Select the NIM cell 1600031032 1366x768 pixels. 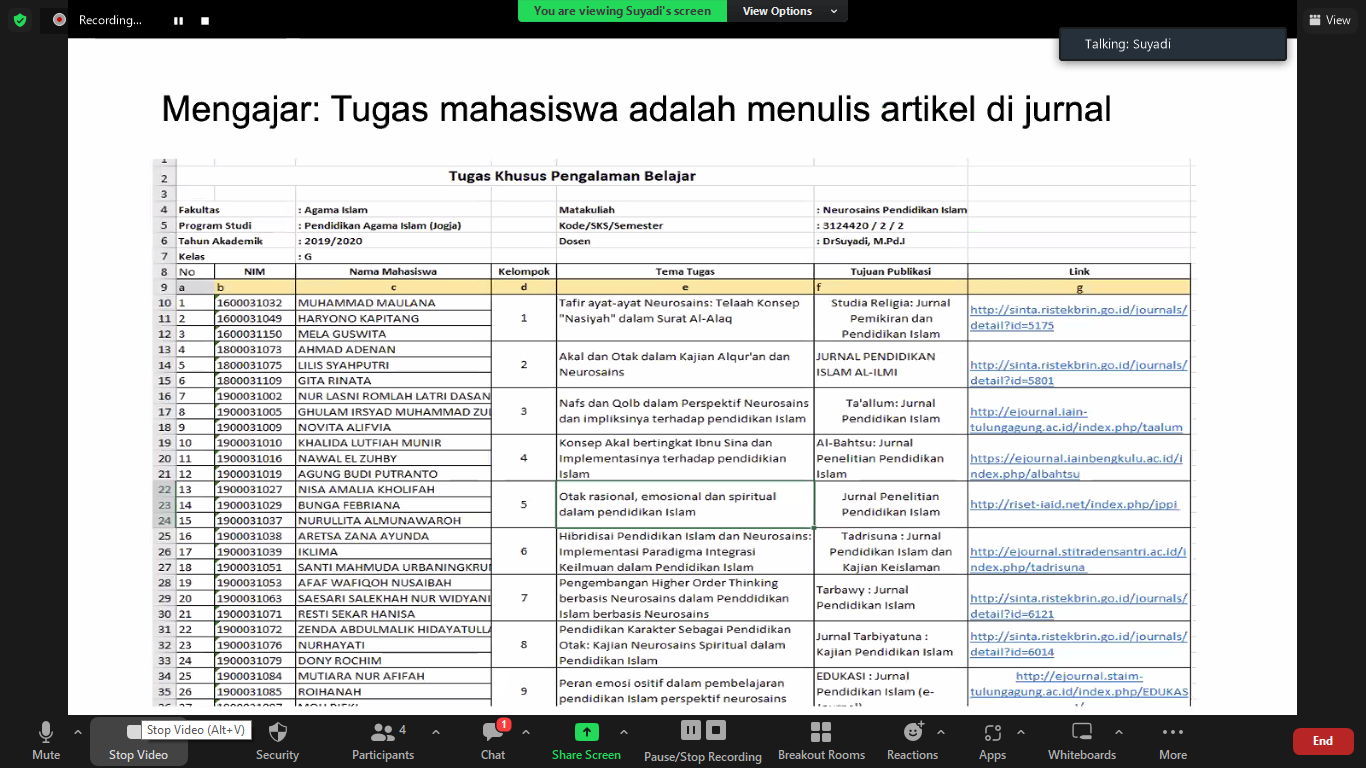tap(255, 303)
